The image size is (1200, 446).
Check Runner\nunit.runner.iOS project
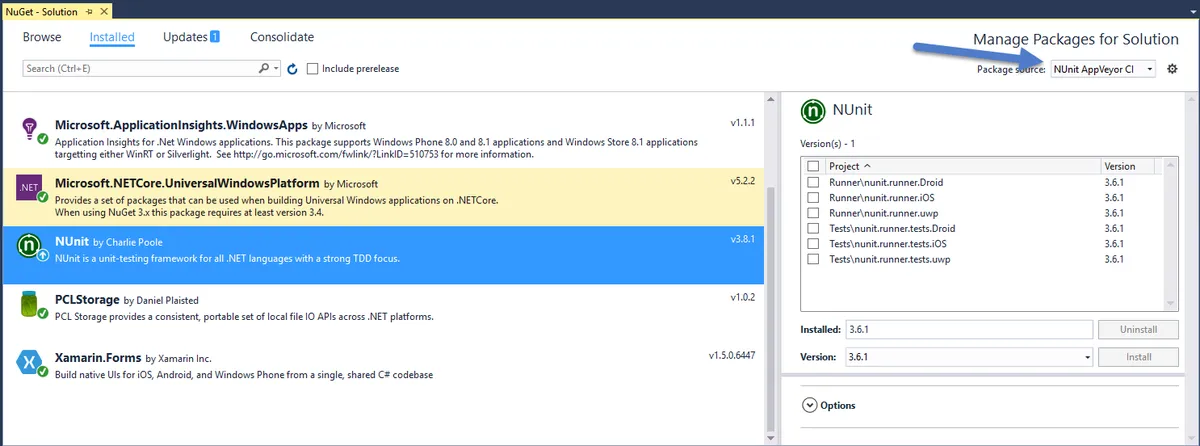click(813, 198)
